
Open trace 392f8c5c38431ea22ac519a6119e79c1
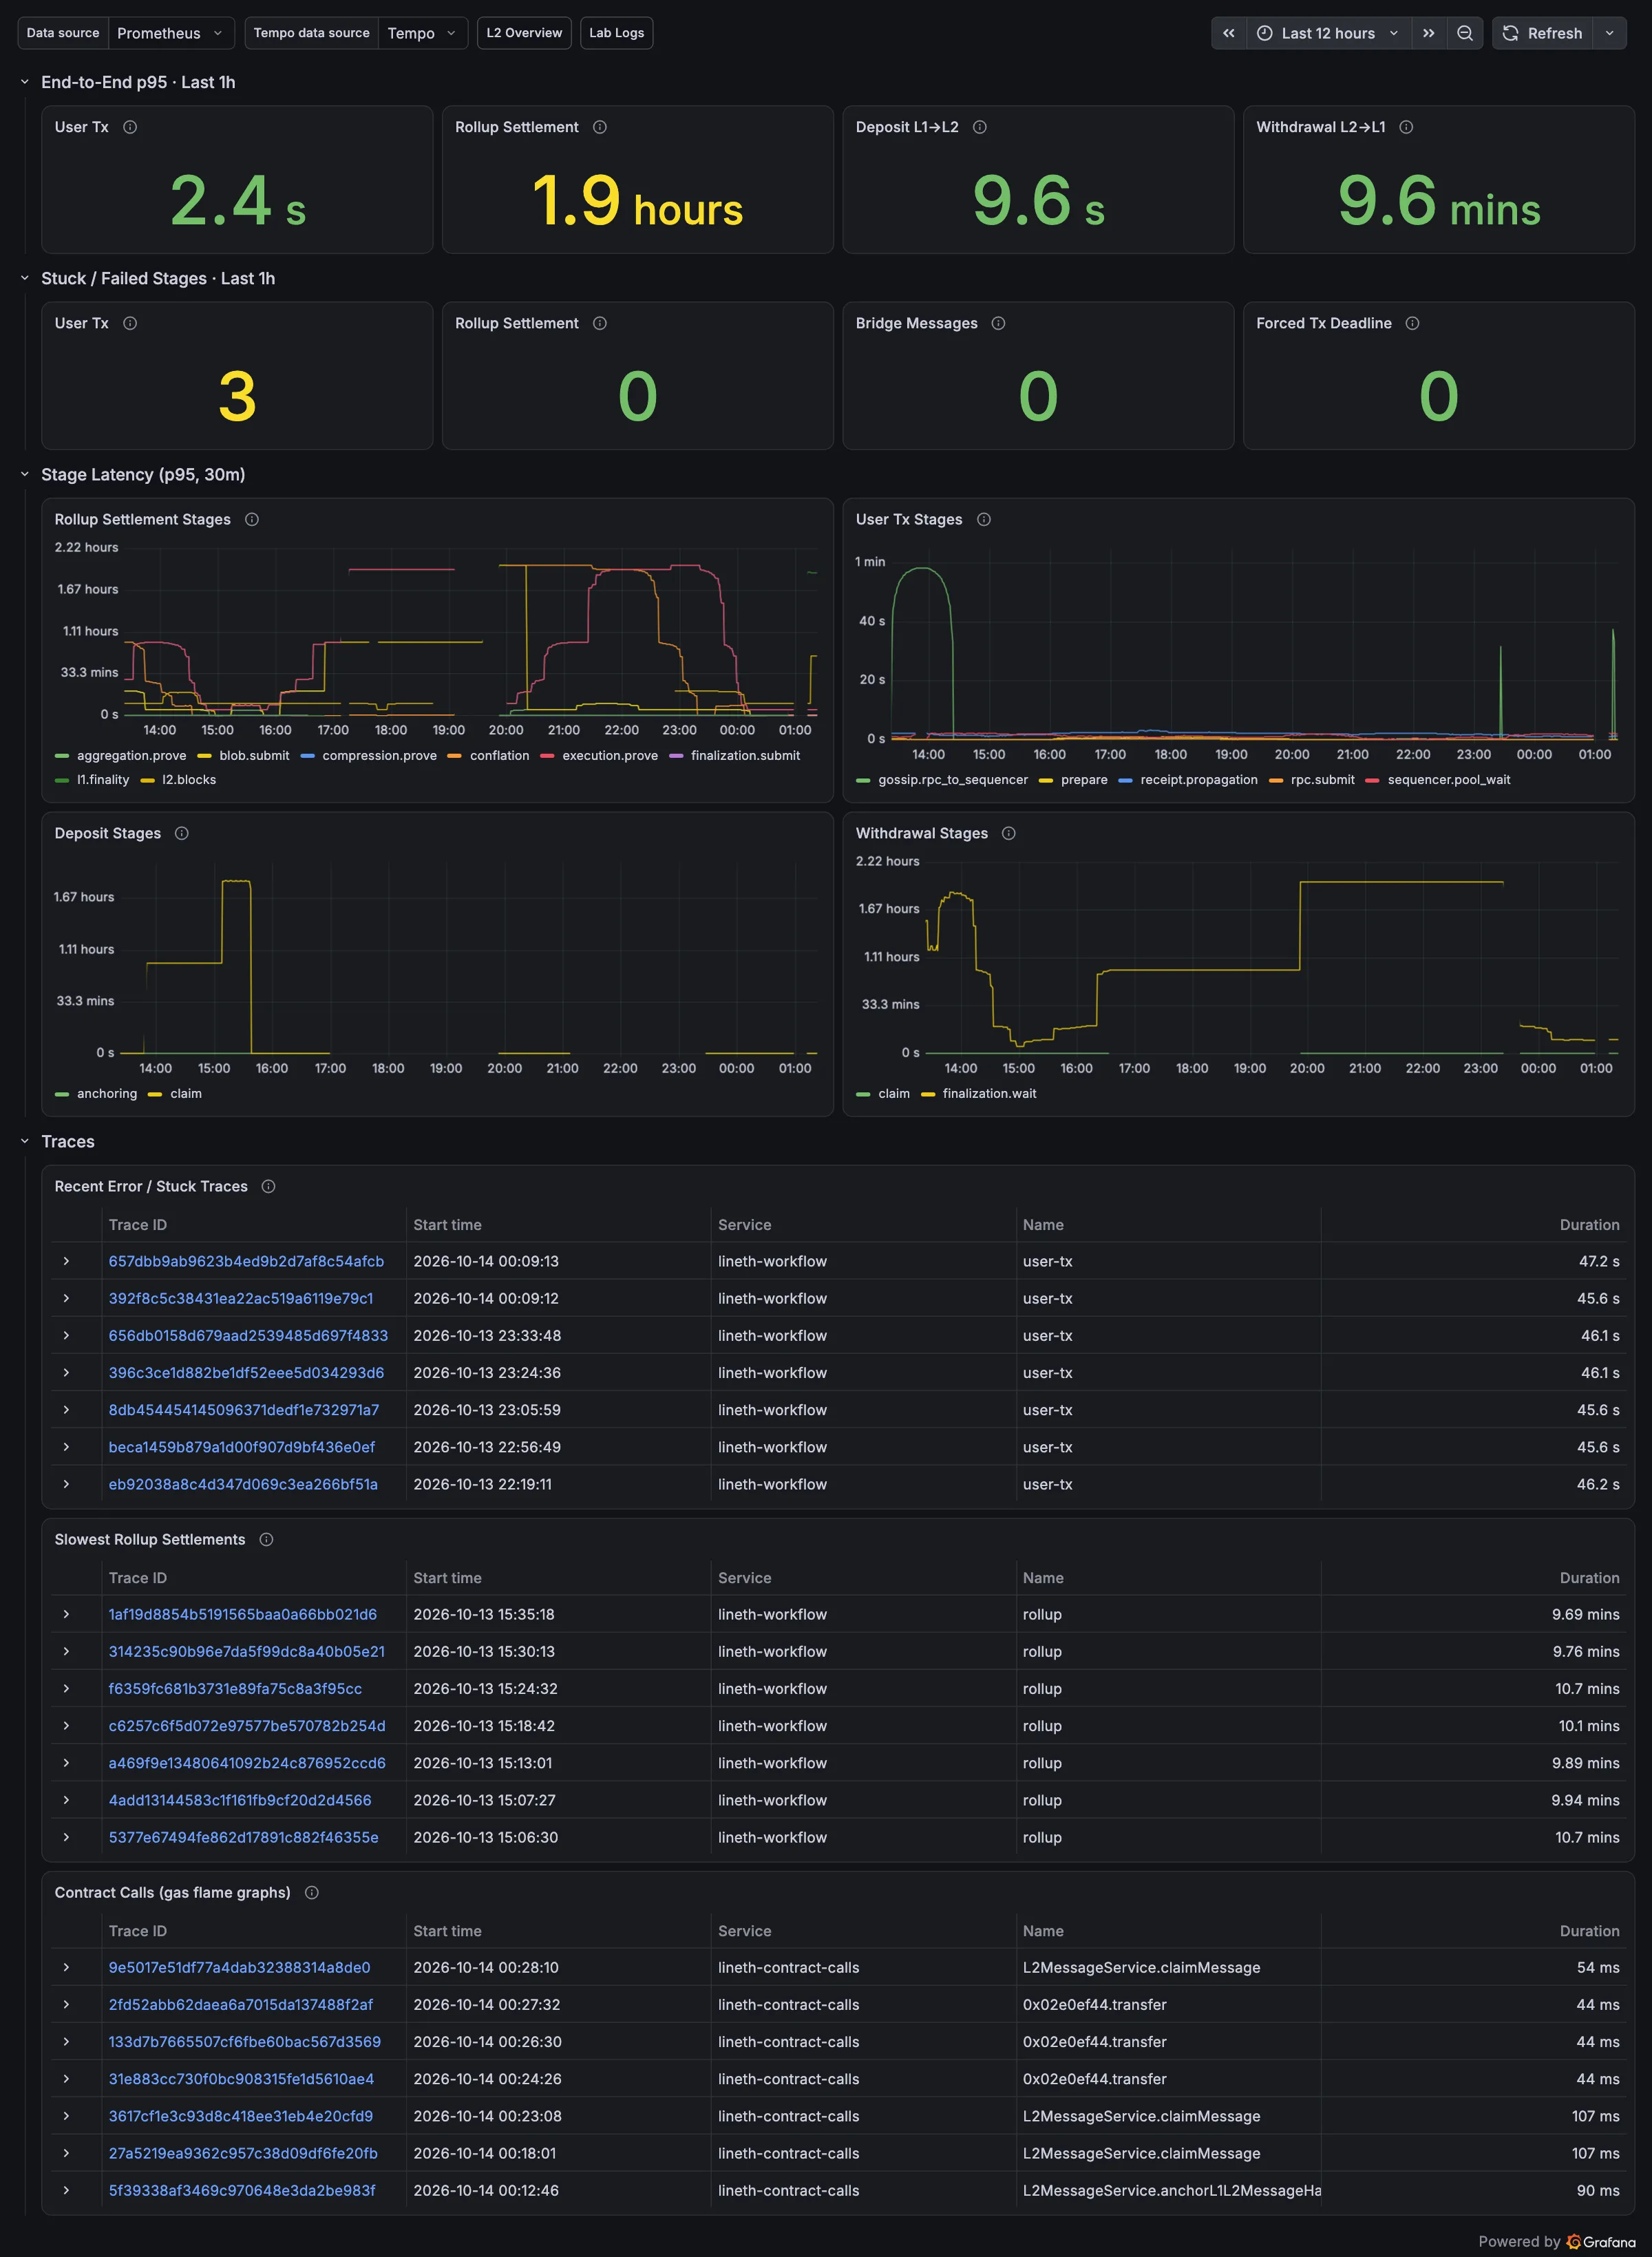click(x=241, y=1298)
